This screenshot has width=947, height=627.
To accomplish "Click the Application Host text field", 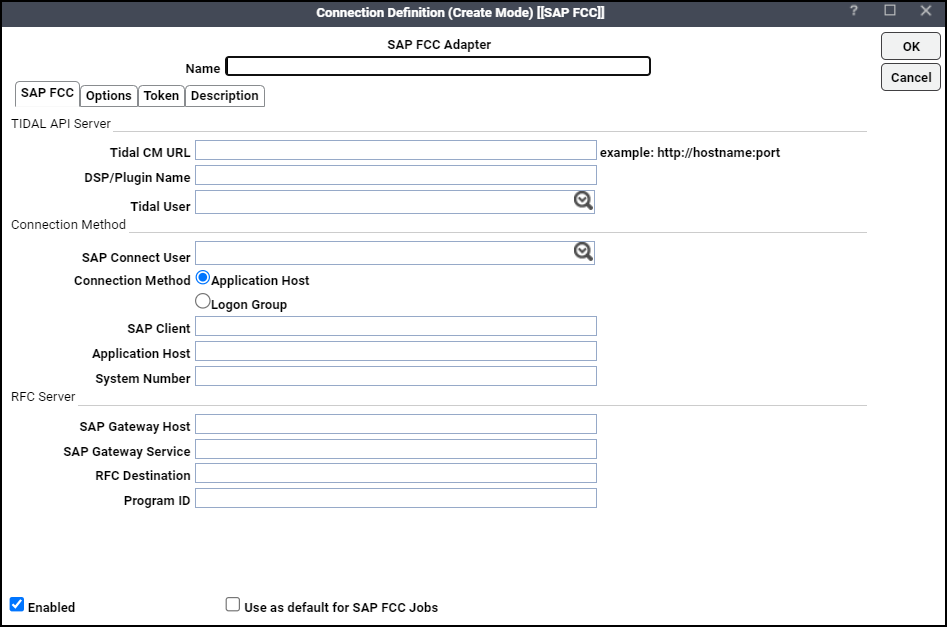I will click(x=396, y=351).
